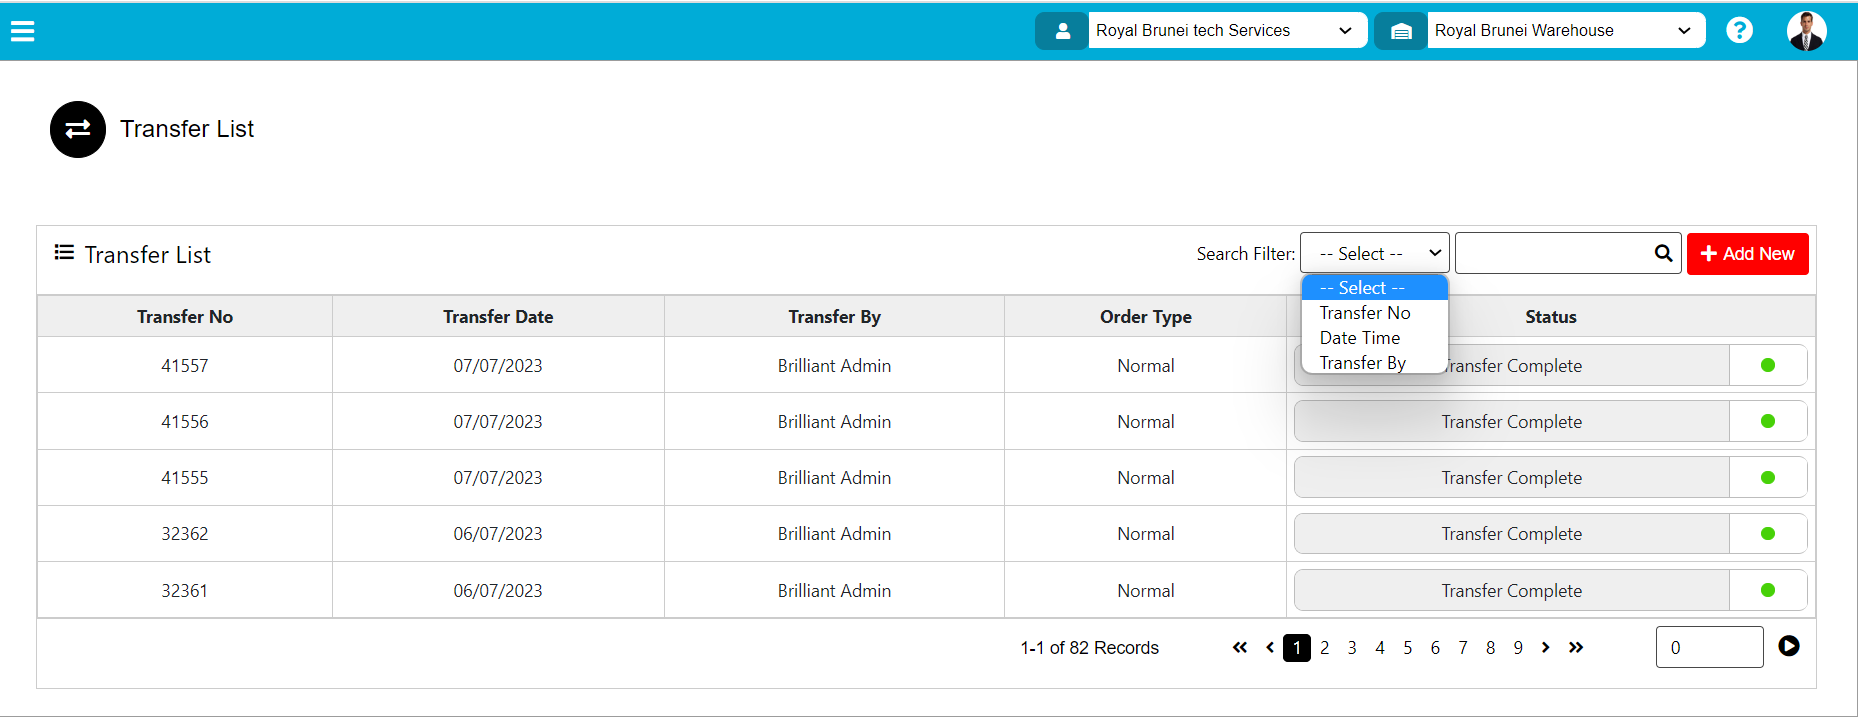Go to the last page arrow
The height and width of the screenshot is (727, 1858).
click(1576, 648)
